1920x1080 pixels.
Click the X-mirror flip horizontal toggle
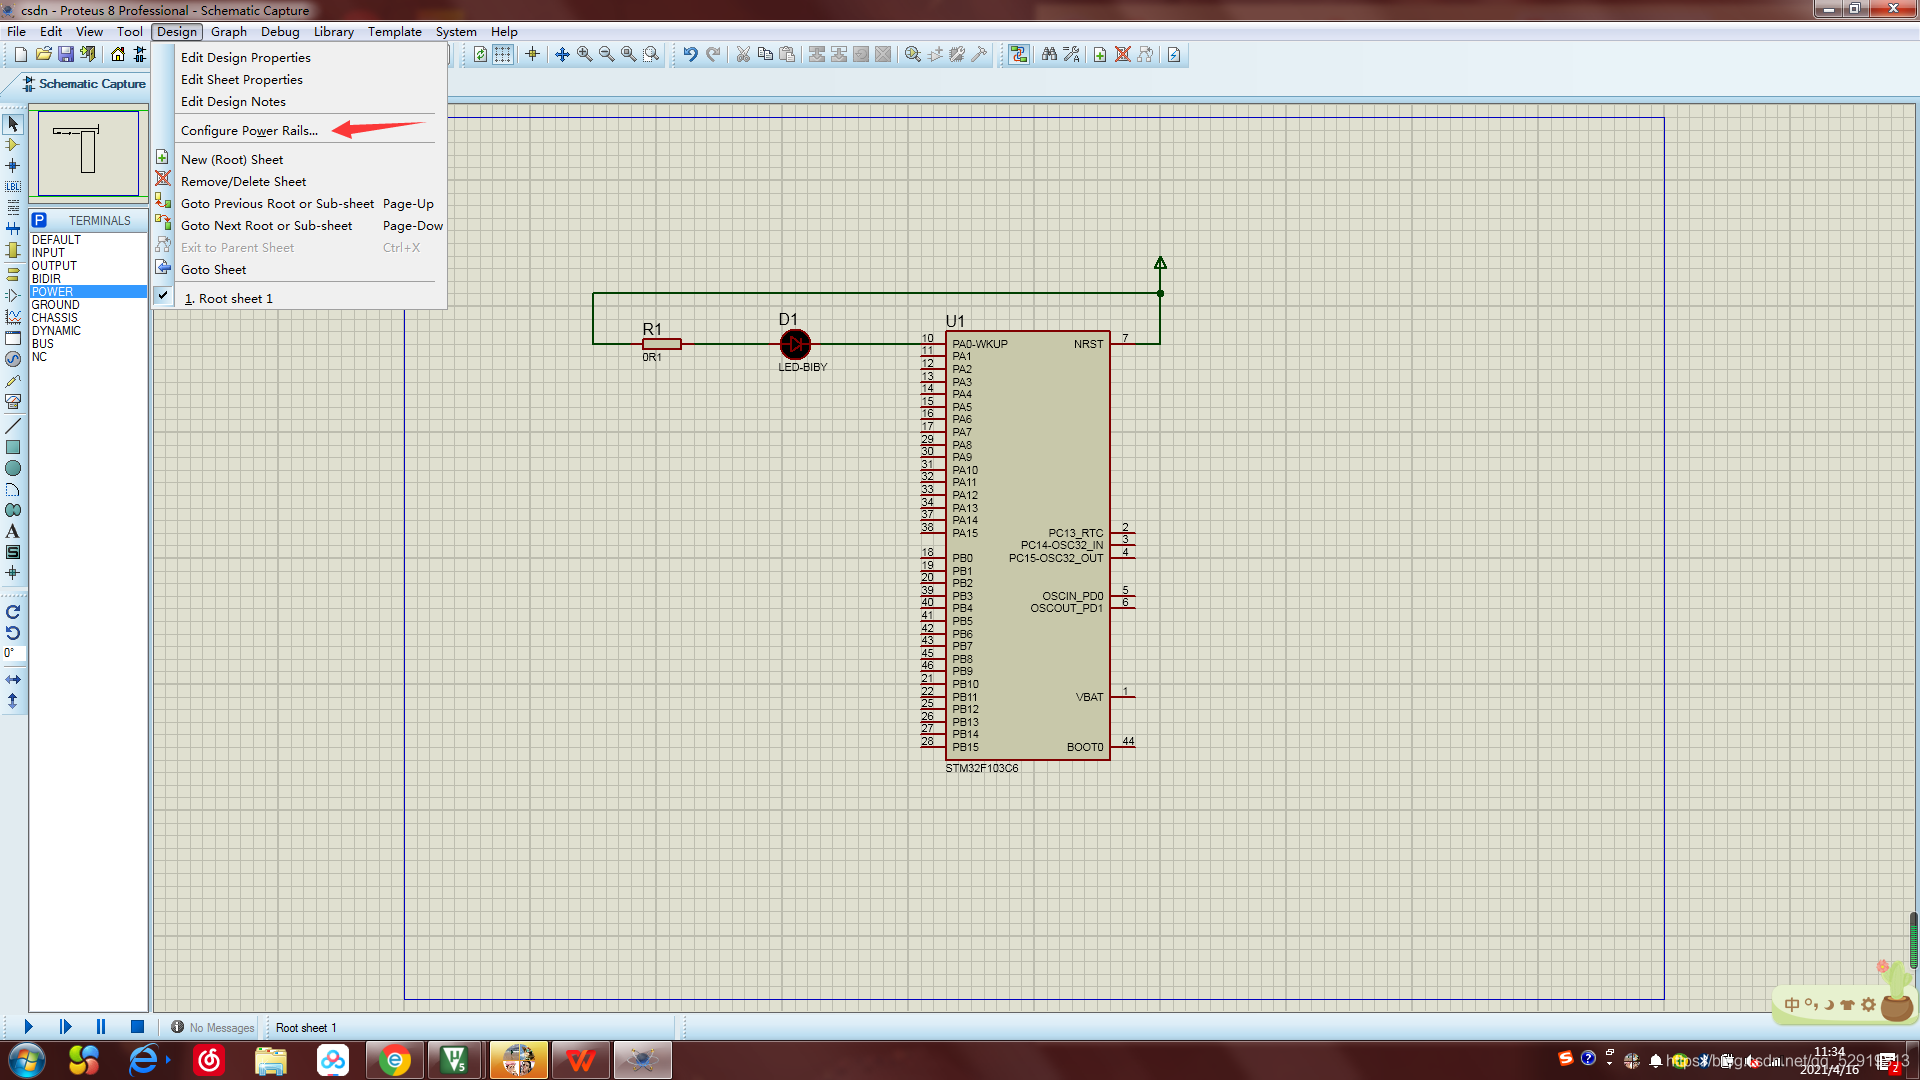click(x=13, y=679)
